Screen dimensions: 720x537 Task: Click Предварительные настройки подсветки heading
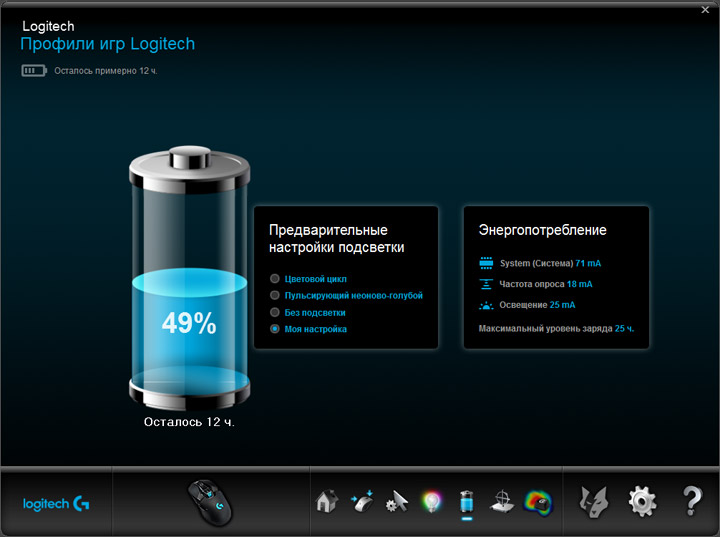[x=337, y=238]
